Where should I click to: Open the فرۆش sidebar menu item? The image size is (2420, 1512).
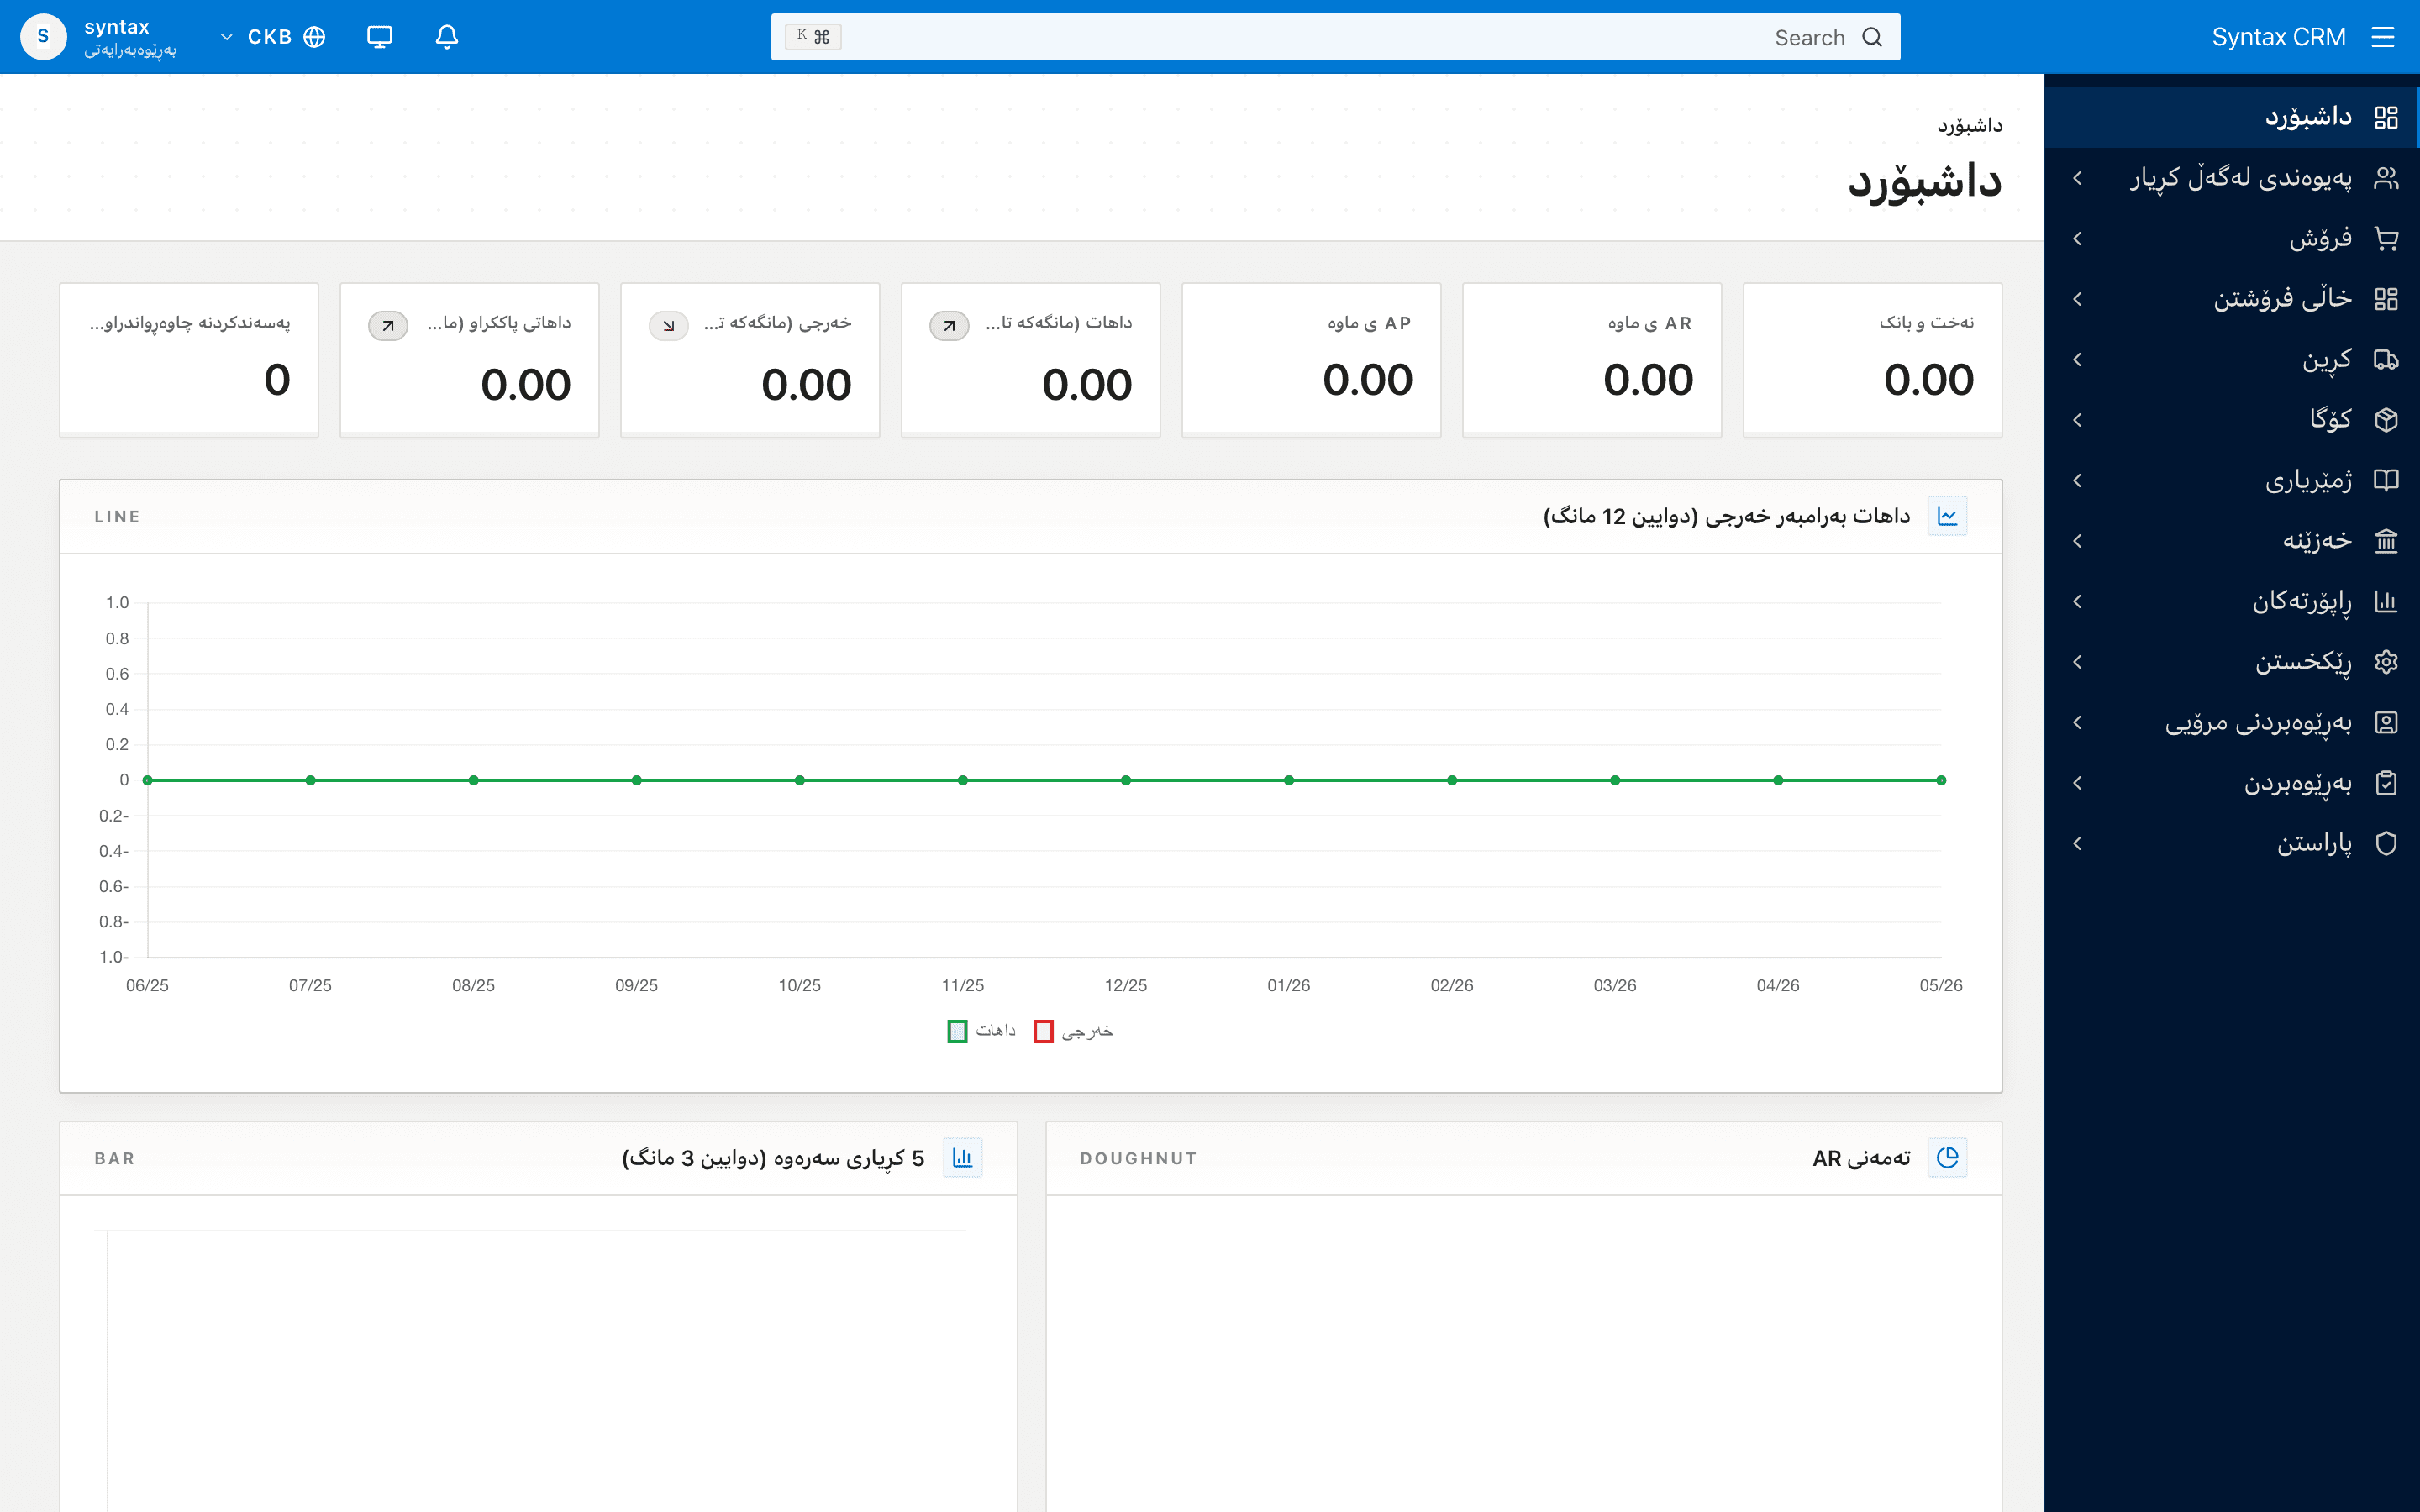click(2231, 238)
